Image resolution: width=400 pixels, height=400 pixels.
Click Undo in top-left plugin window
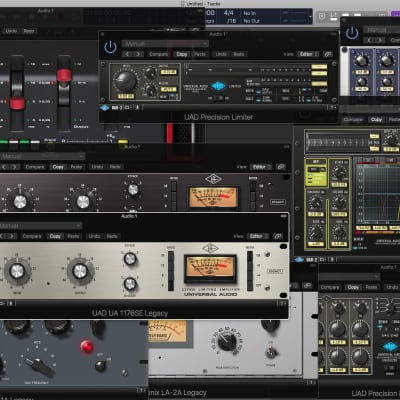tap(11, 31)
